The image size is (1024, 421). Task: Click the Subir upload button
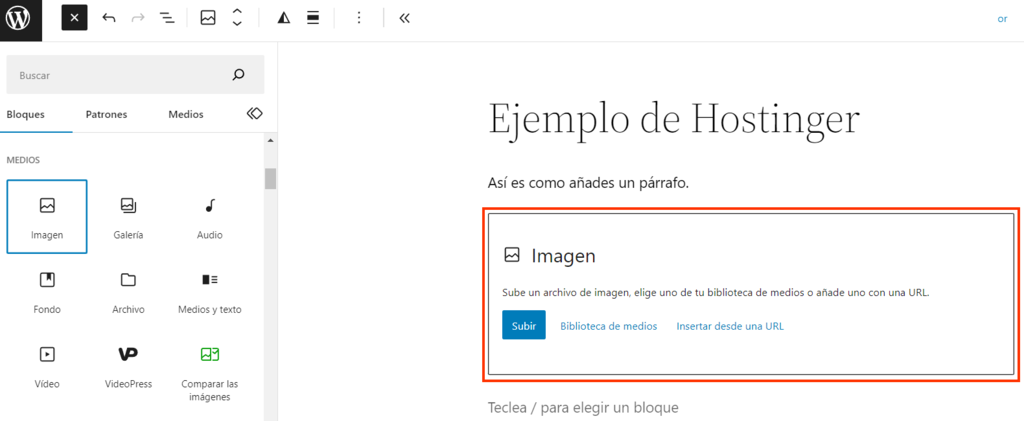click(524, 325)
